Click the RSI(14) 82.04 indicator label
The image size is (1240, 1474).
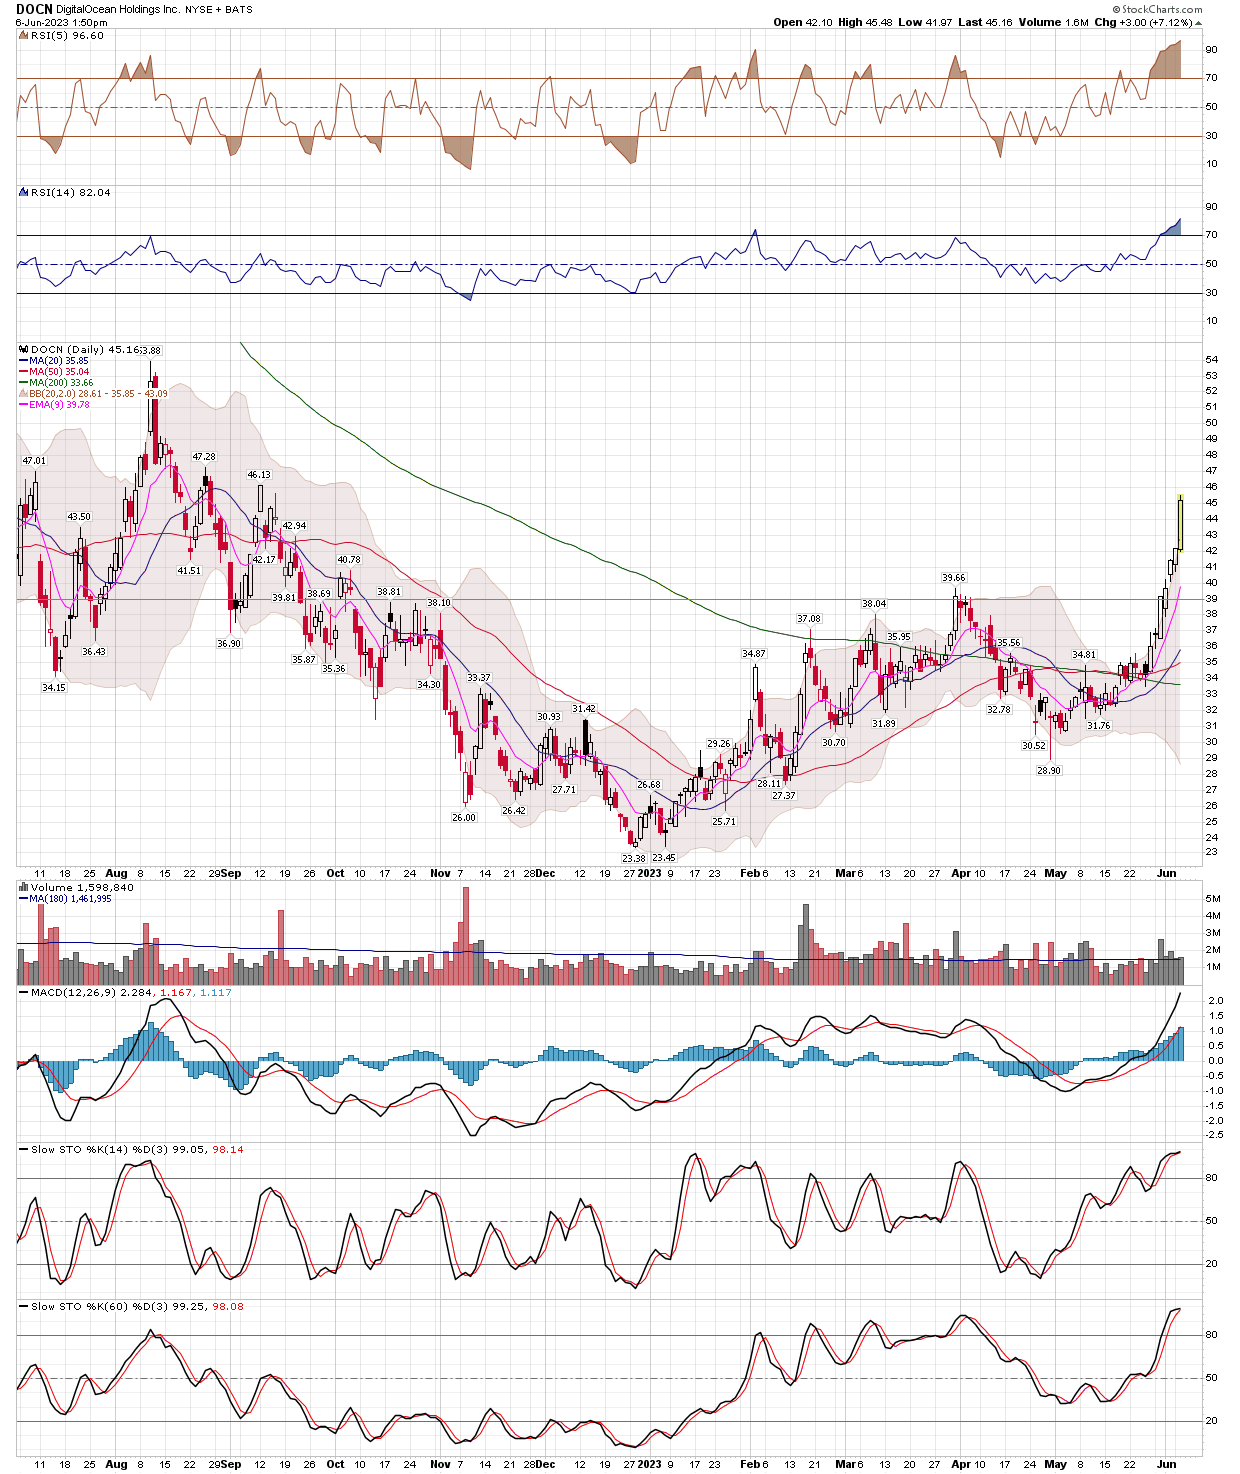(71, 192)
